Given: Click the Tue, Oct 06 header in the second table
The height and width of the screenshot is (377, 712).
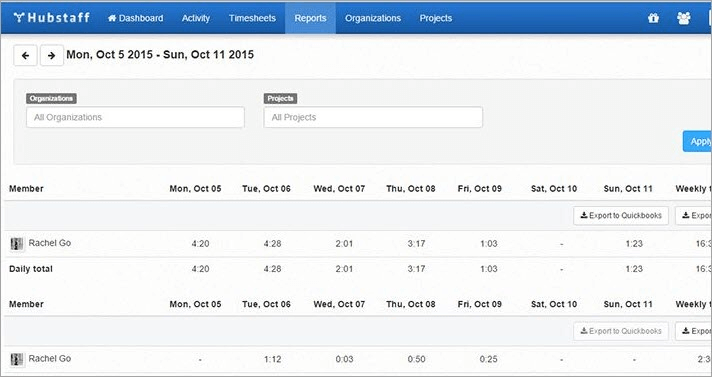Looking at the screenshot, I should [x=266, y=304].
